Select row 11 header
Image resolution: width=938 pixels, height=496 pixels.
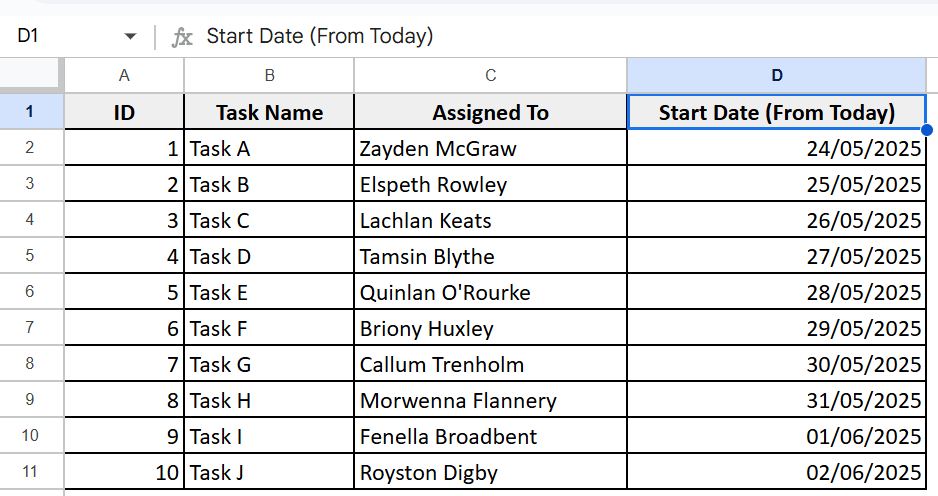[x=31, y=471]
